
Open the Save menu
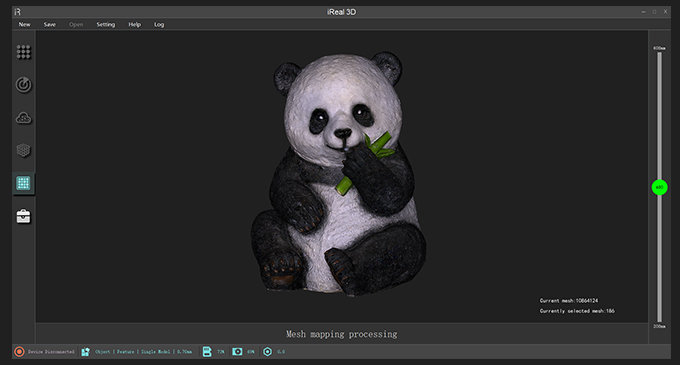pos(49,25)
